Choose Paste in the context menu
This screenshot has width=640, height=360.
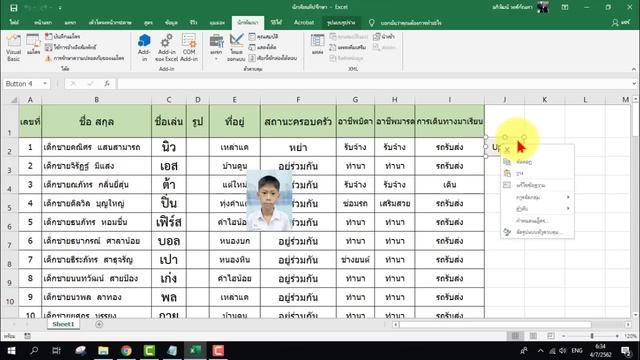pos(537,173)
